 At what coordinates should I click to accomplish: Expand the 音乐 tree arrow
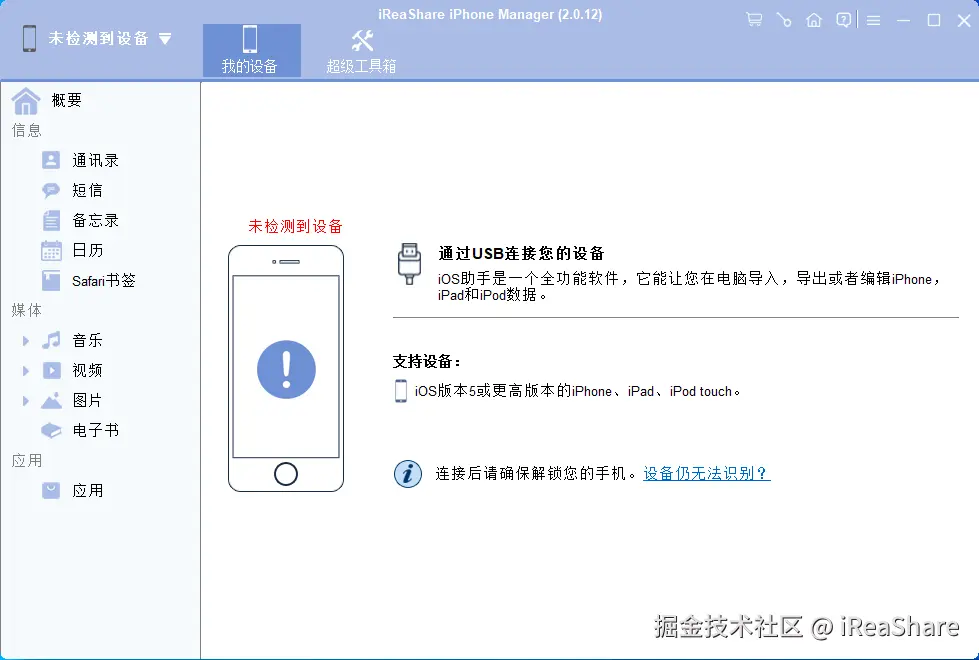pyautogui.click(x=26, y=340)
